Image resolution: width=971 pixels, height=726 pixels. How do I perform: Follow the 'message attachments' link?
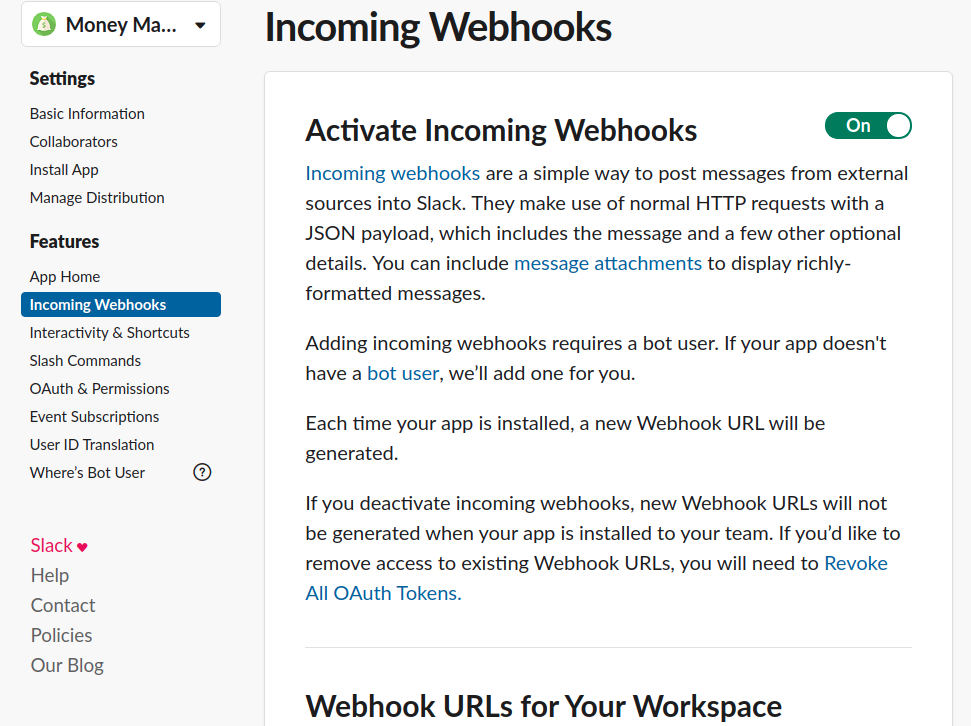[x=608, y=264]
